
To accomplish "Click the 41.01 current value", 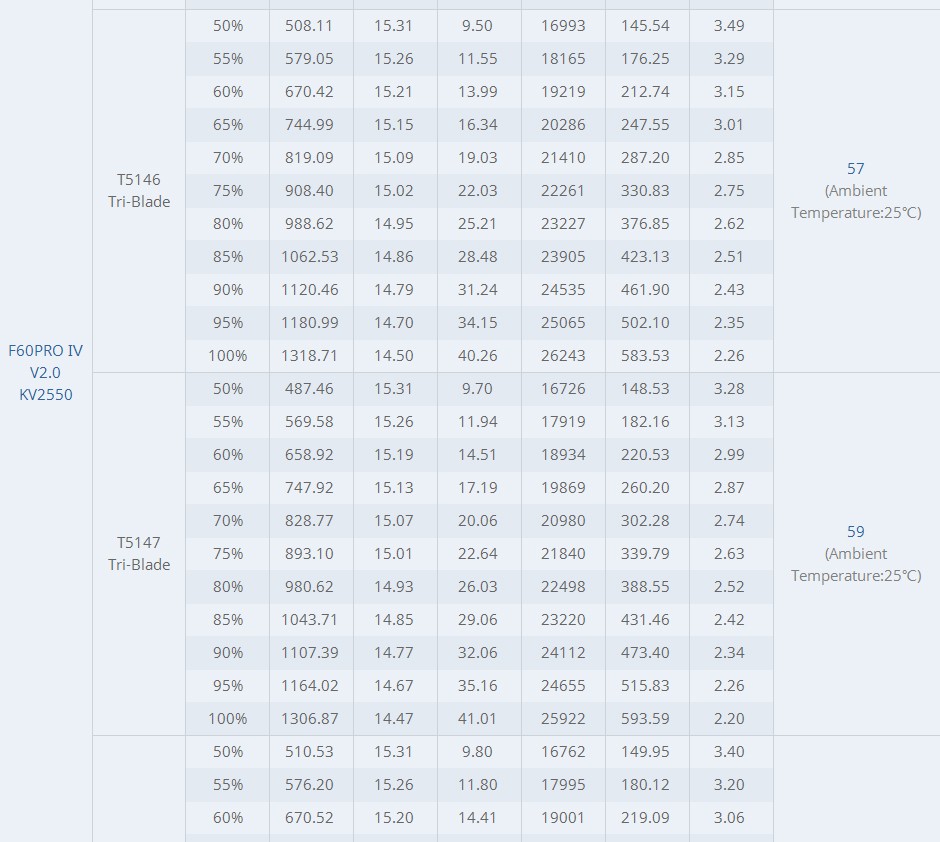I will (x=477, y=719).
